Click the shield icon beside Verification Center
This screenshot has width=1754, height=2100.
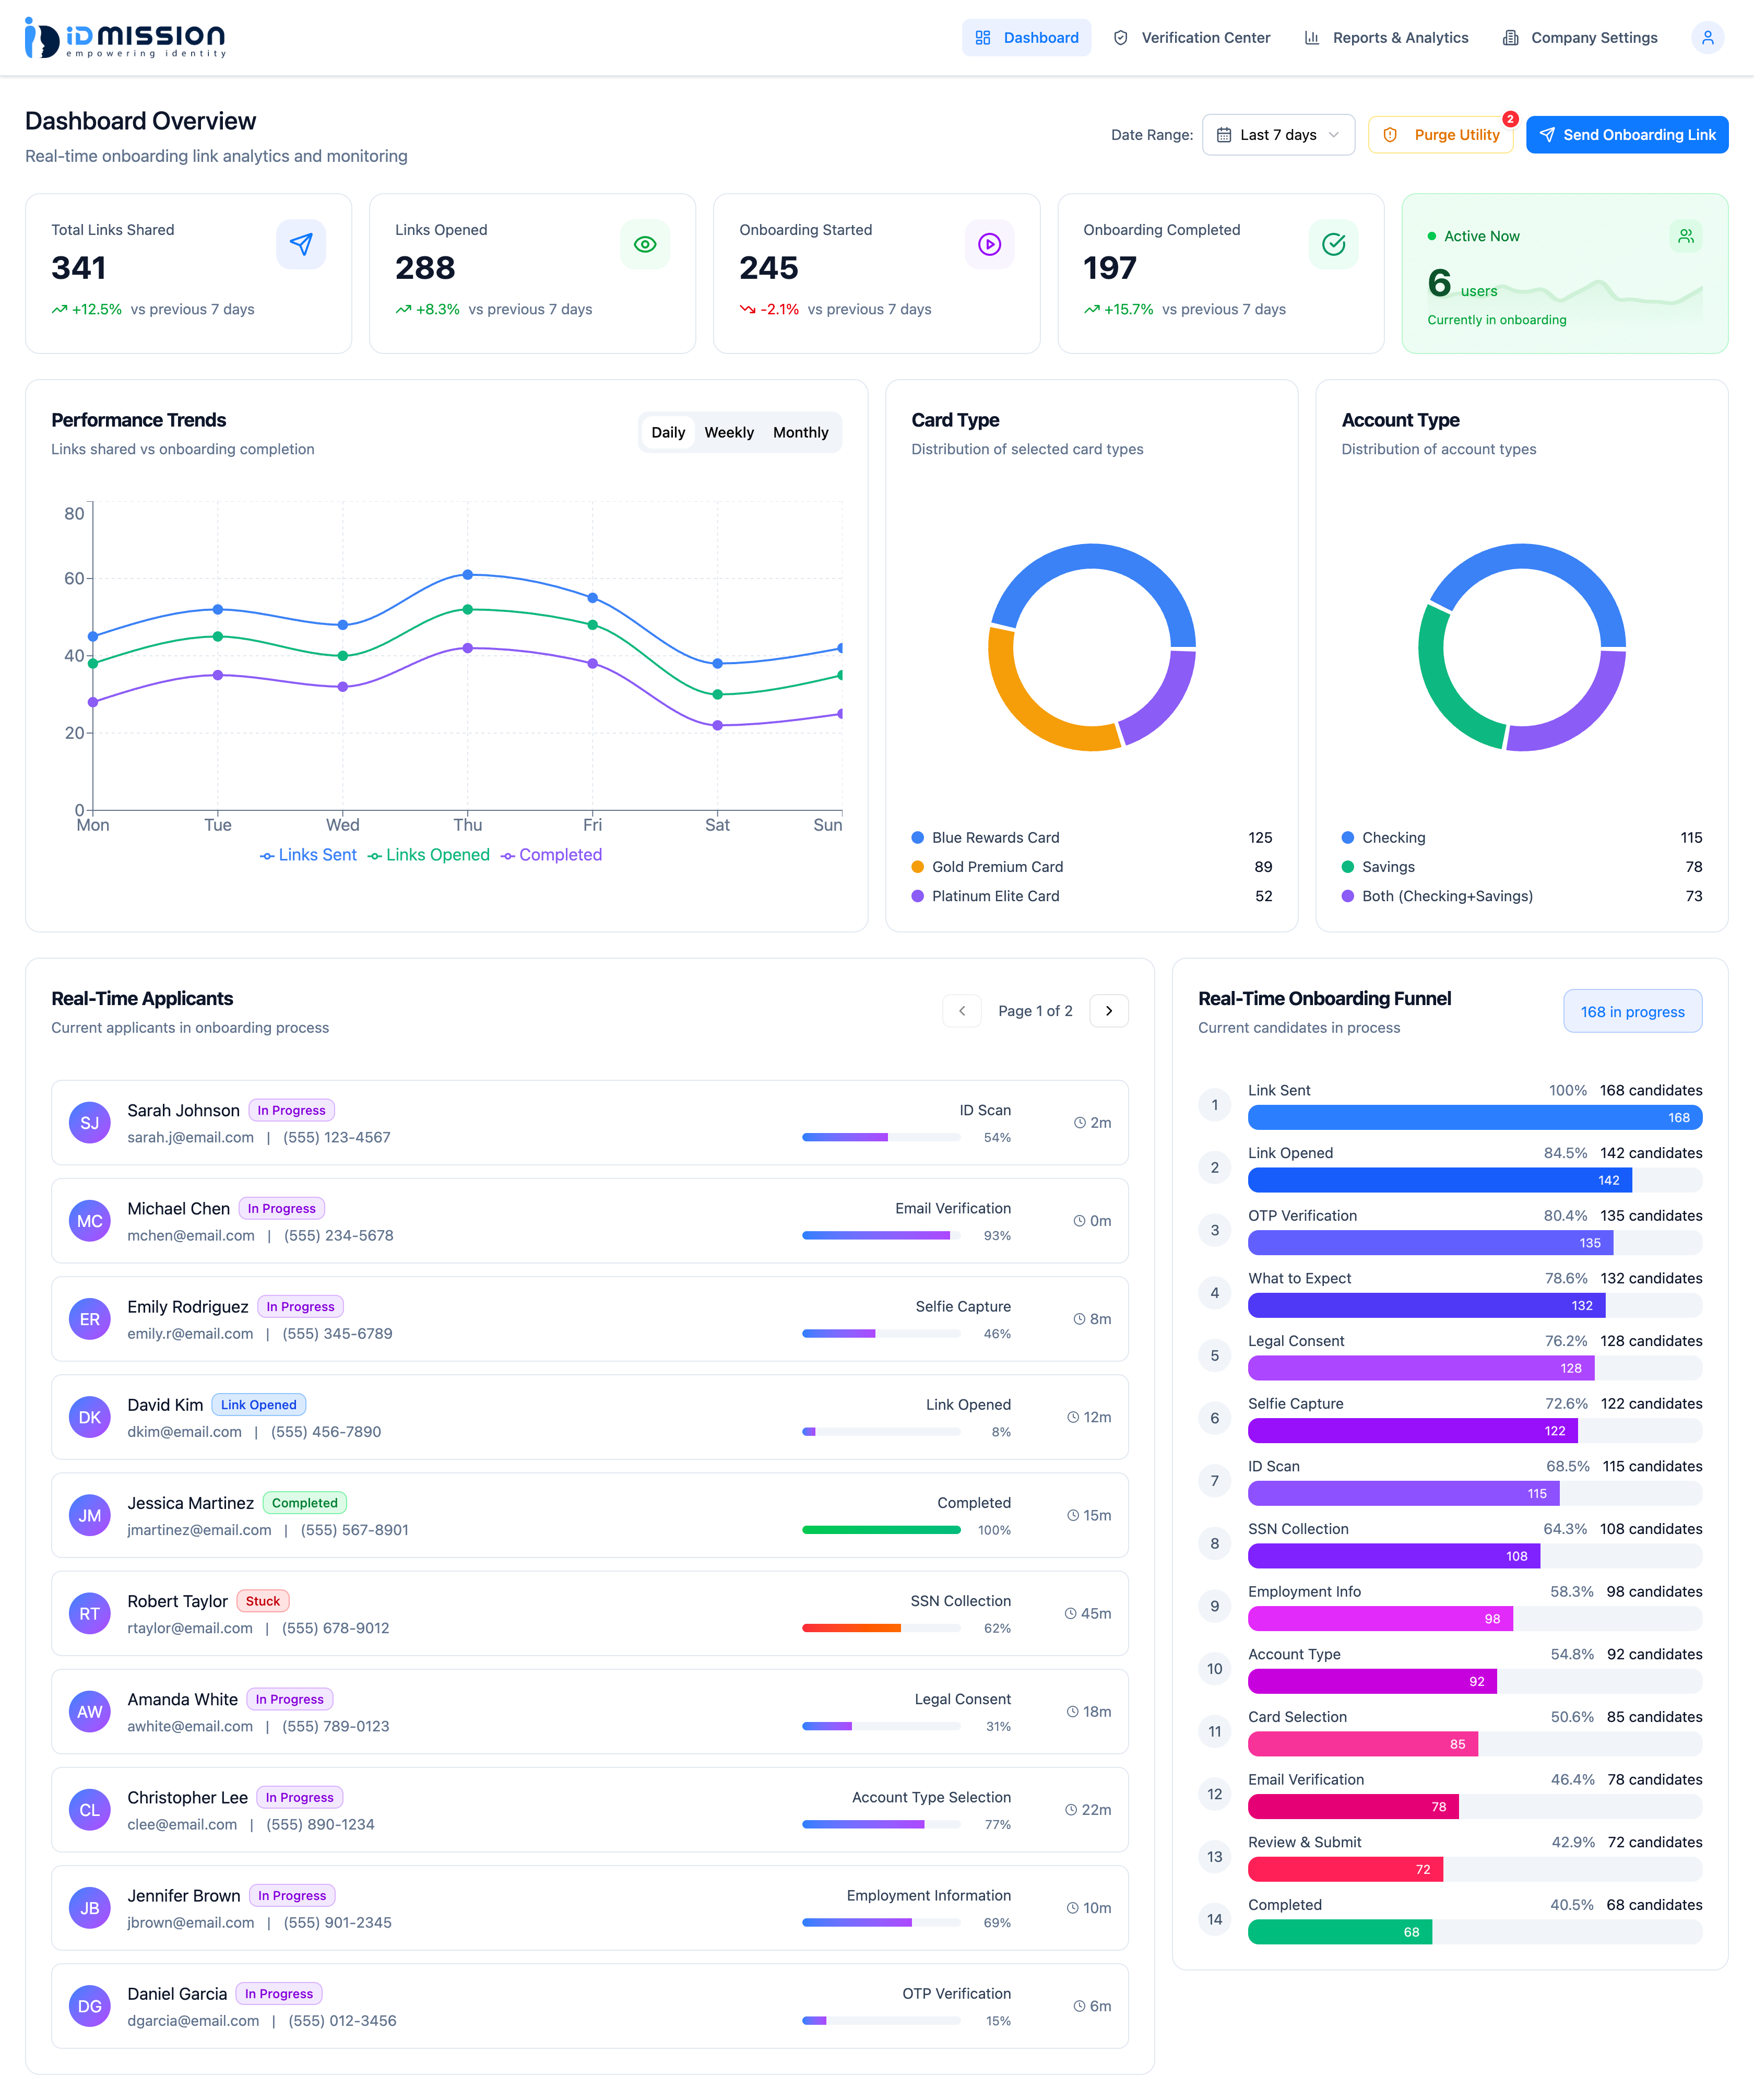click(1121, 38)
